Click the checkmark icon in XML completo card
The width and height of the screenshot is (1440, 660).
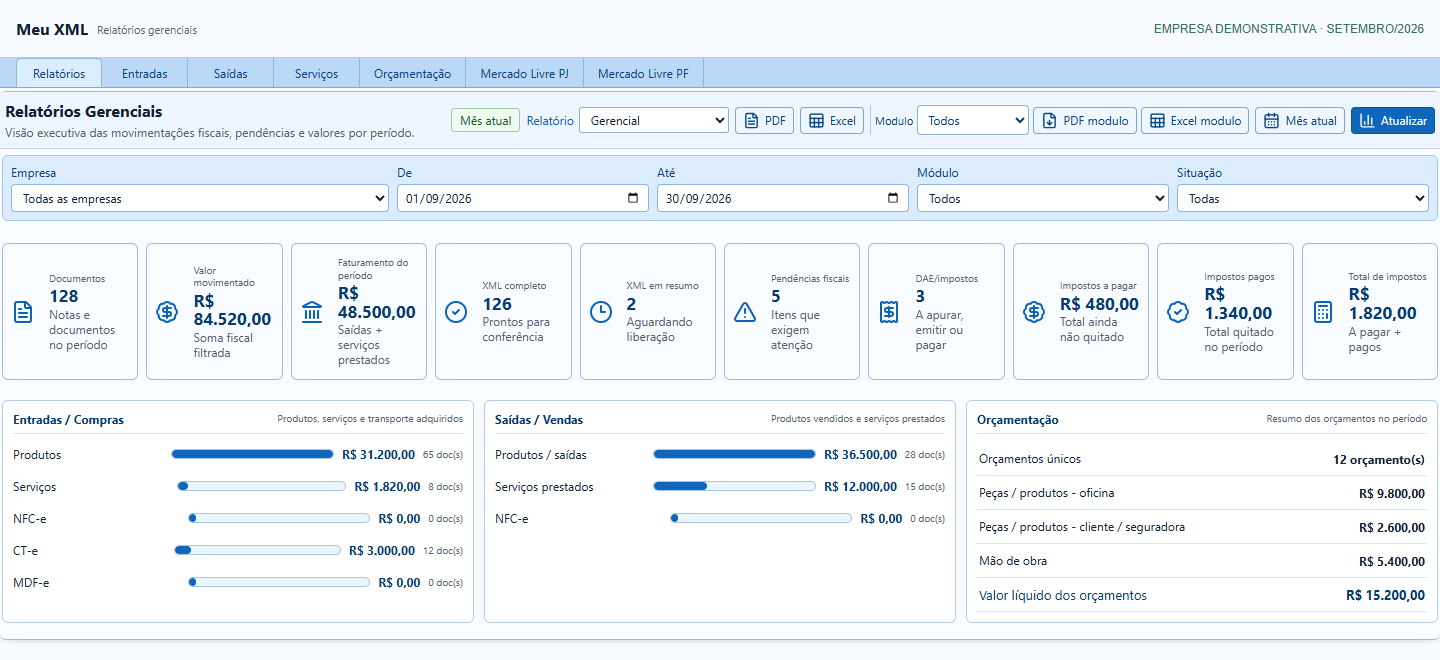click(x=456, y=312)
